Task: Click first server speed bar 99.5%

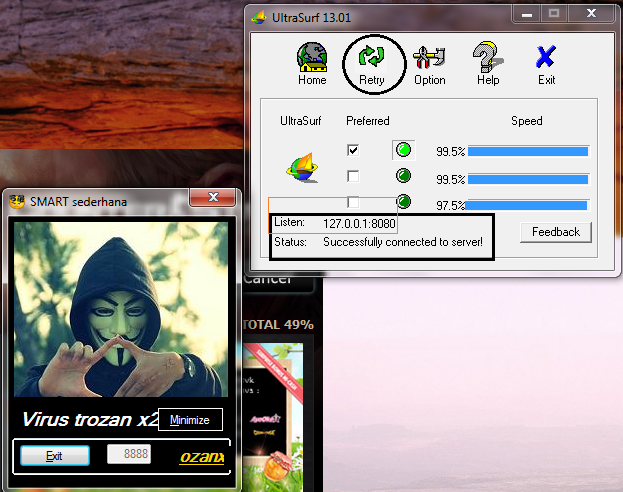Action: 528,151
